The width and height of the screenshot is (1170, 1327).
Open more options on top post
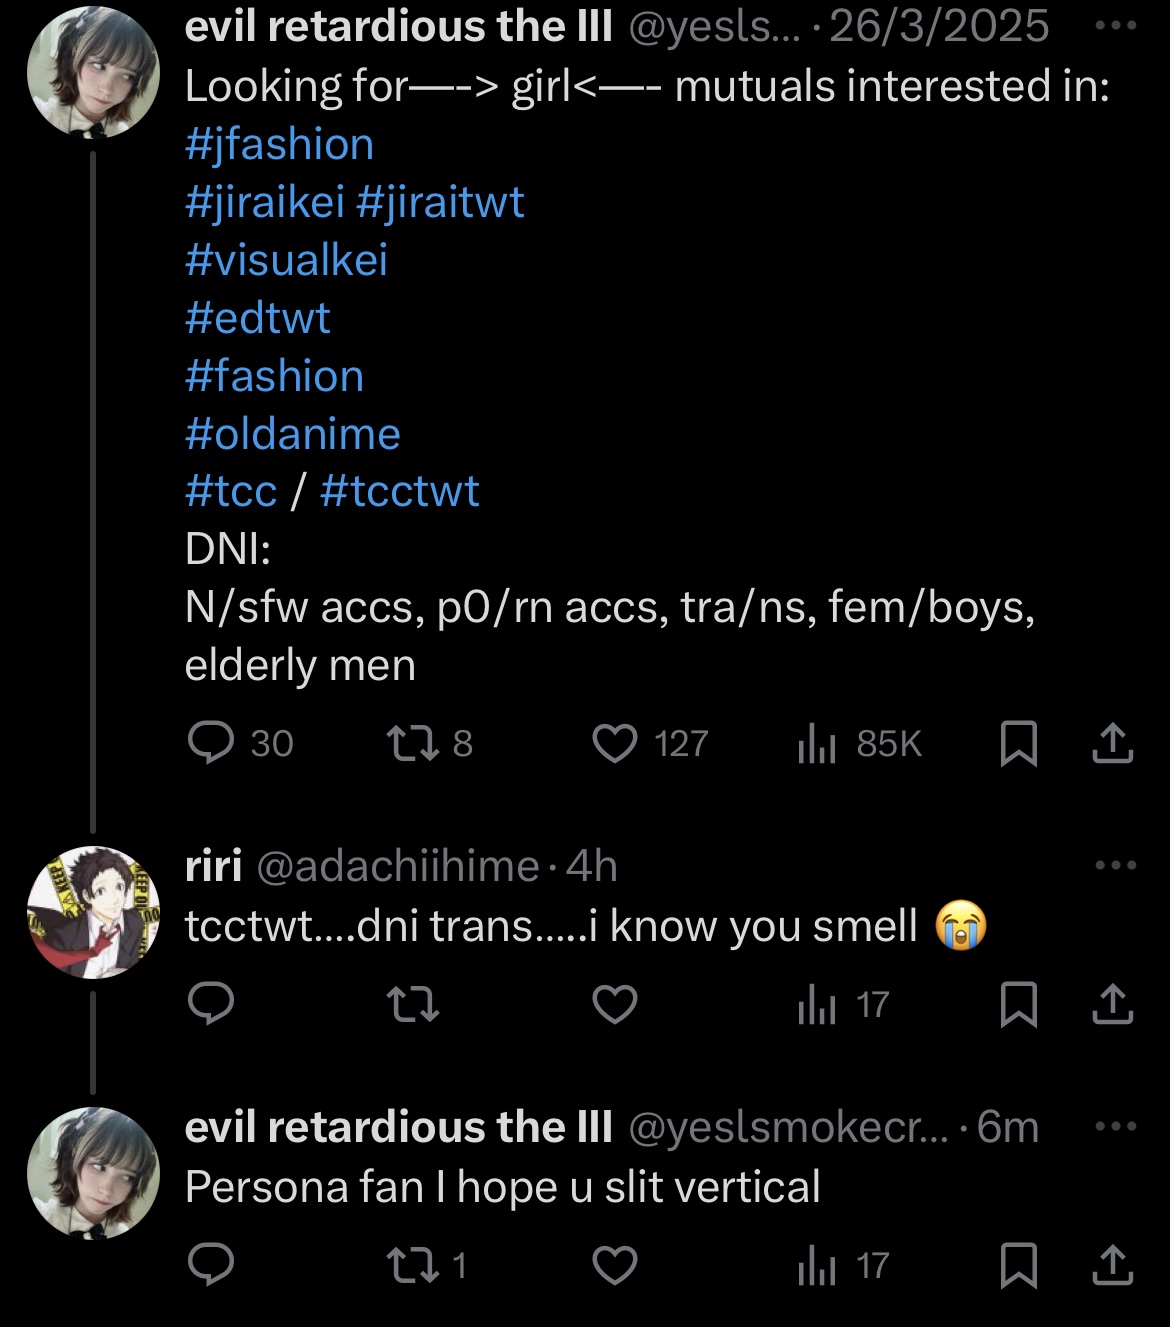pos(1115,26)
